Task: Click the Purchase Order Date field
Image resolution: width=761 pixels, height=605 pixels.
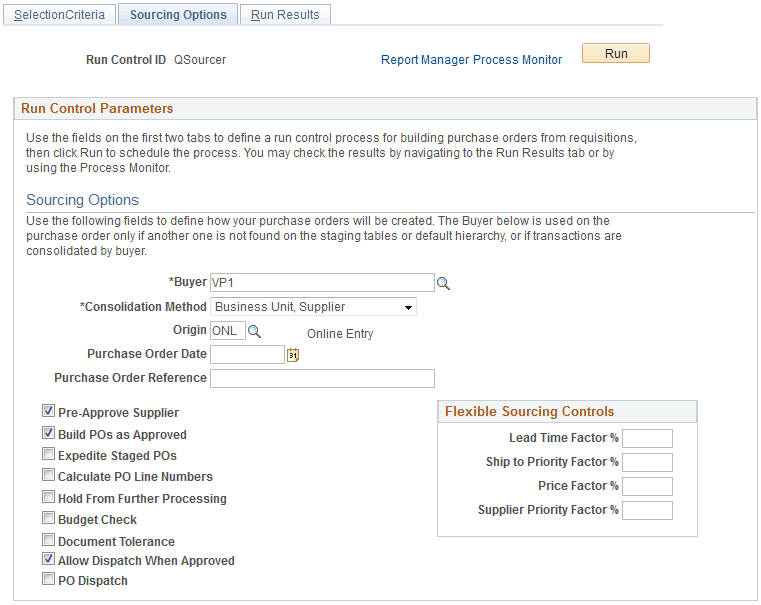Action: pos(247,355)
